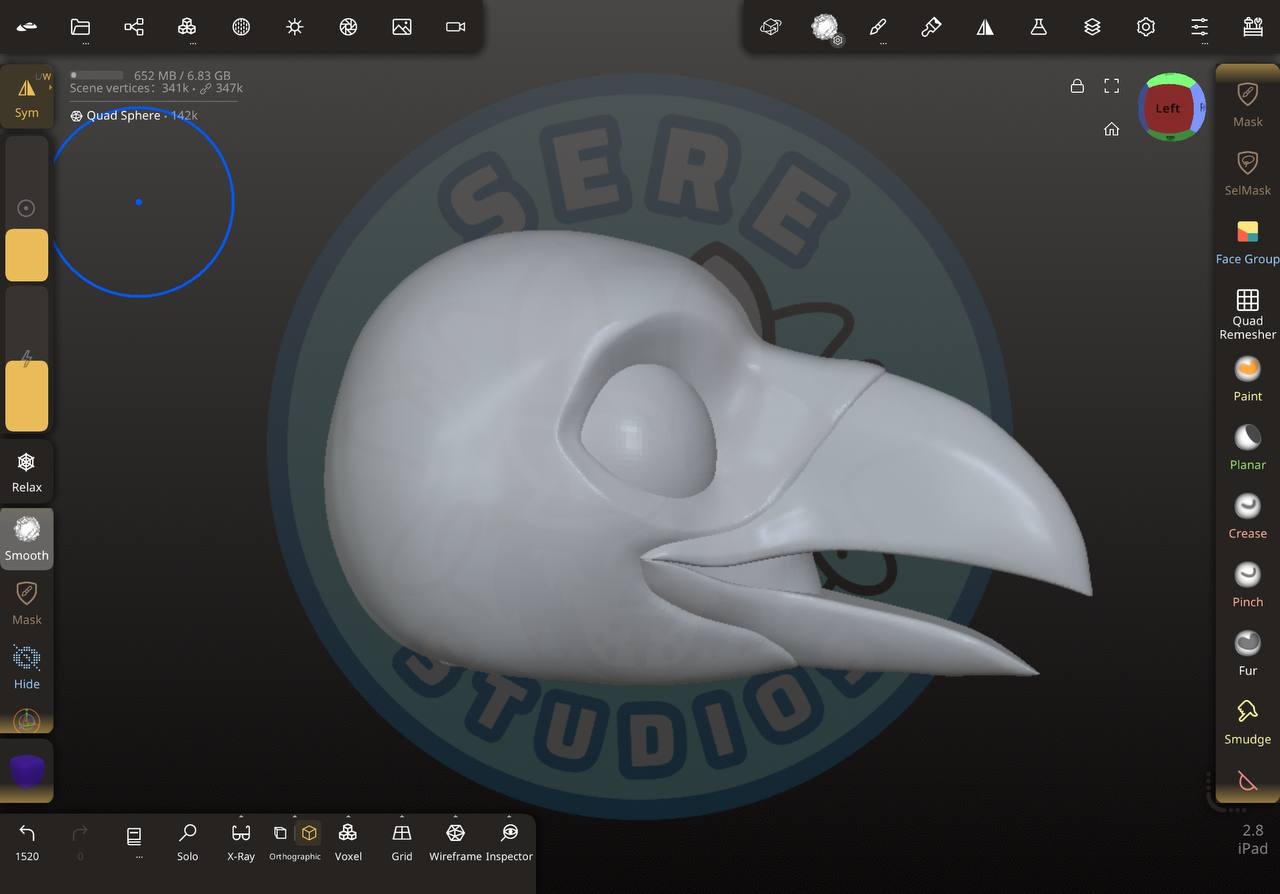The height and width of the screenshot is (894, 1280).
Task: Open the Settings gear menu
Action: 1146,27
